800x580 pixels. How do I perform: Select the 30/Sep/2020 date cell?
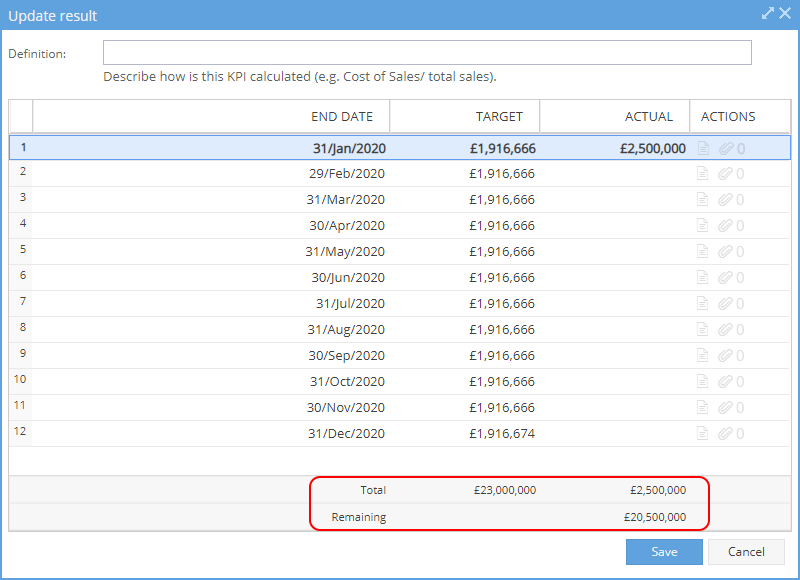(x=211, y=356)
